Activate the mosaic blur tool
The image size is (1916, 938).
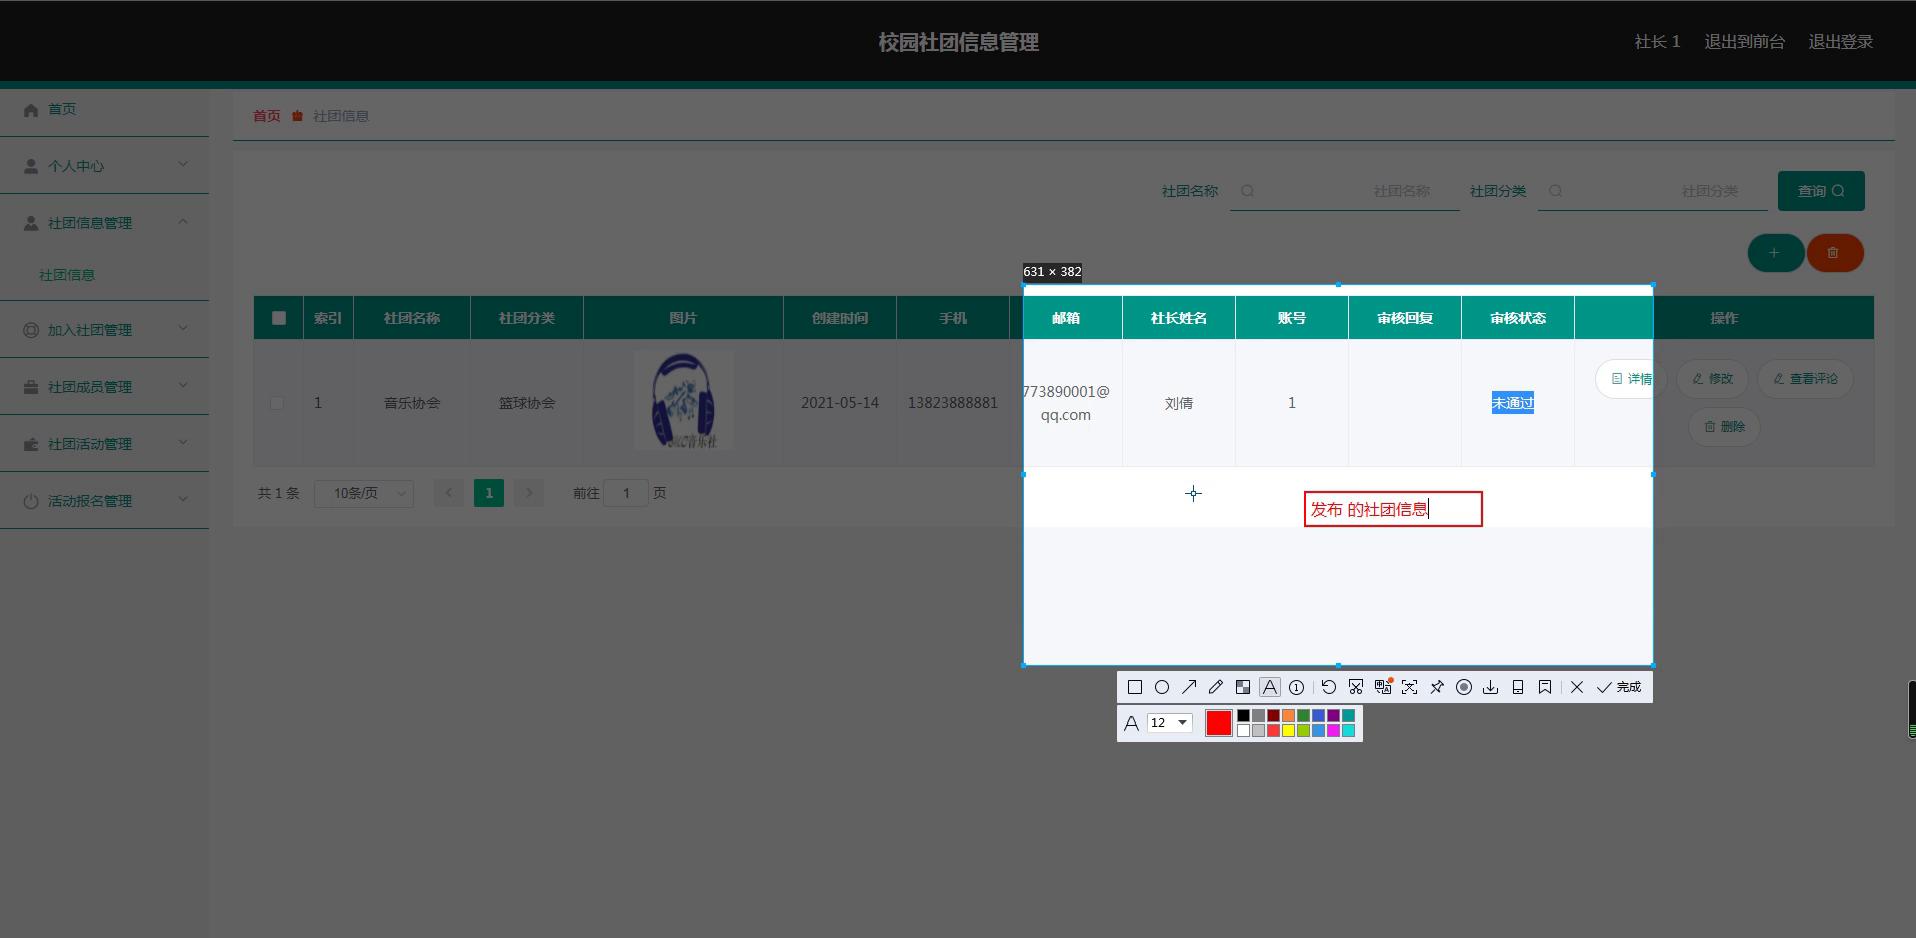(1243, 687)
